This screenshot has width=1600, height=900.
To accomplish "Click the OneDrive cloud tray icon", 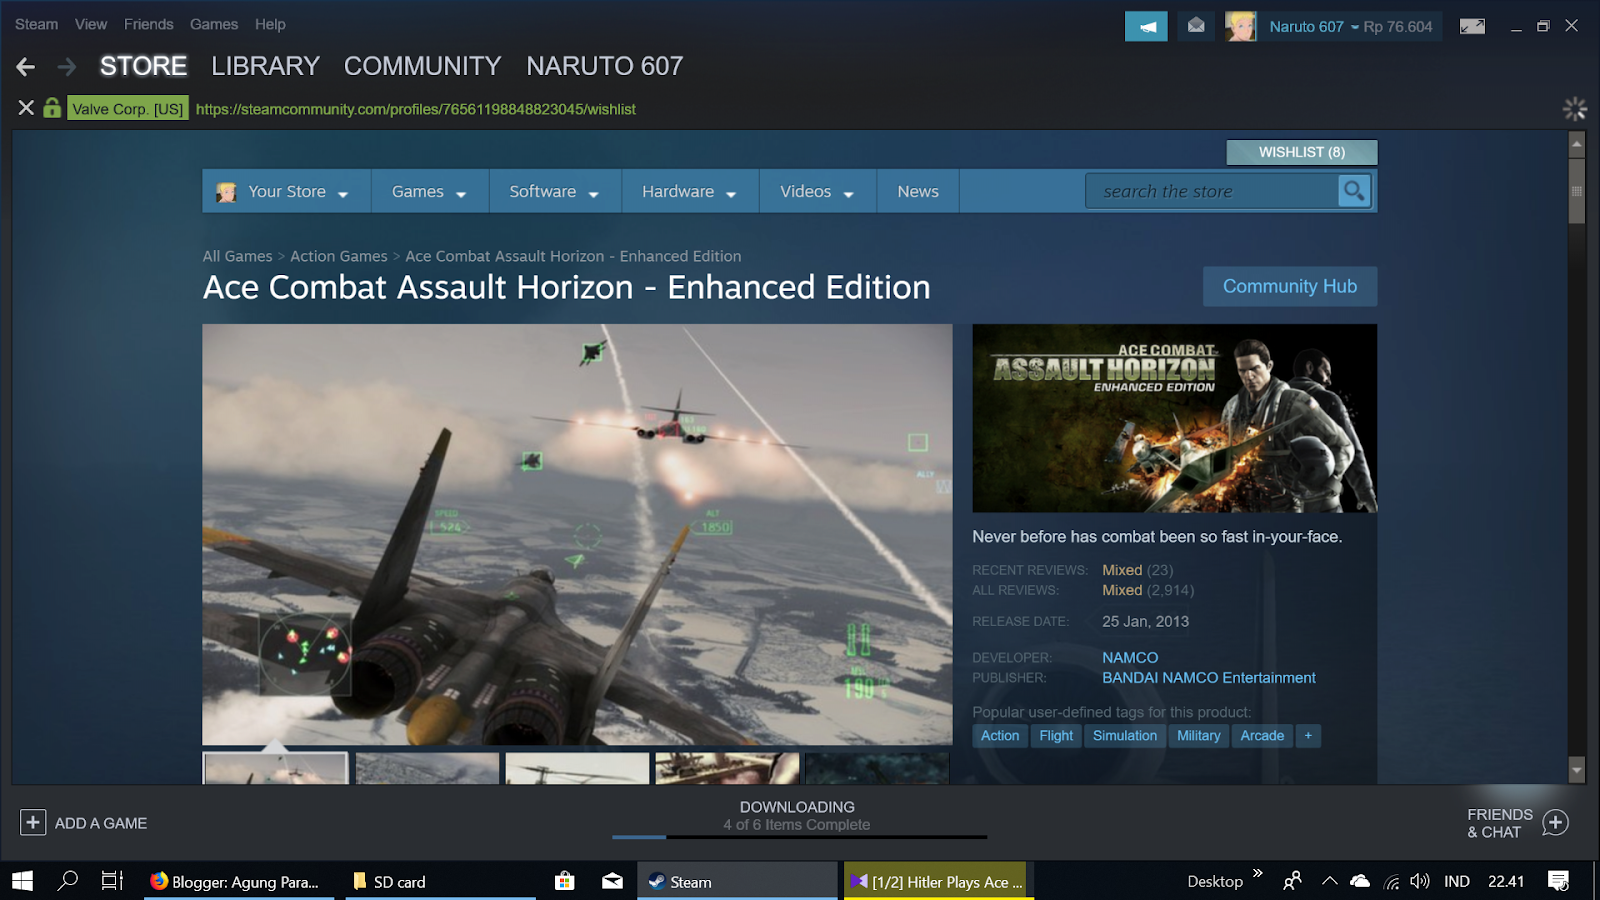I will pyautogui.click(x=1360, y=881).
